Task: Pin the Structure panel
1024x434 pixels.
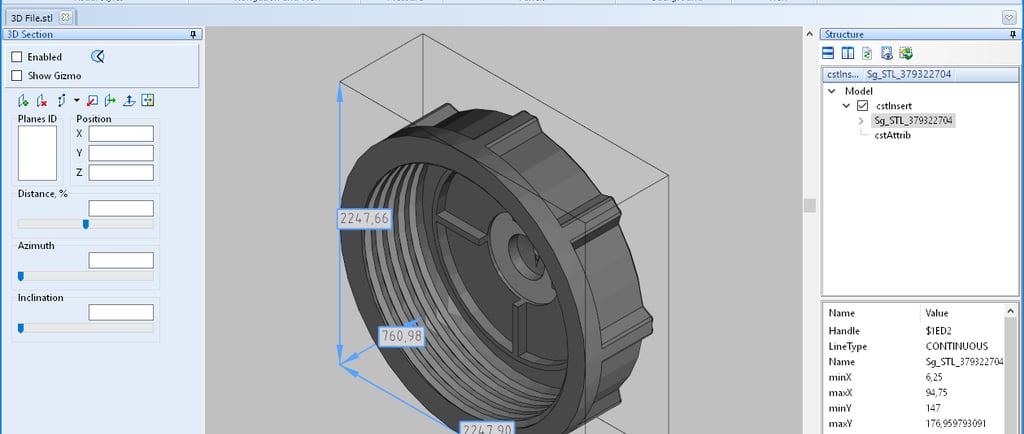Action: click(x=1013, y=35)
